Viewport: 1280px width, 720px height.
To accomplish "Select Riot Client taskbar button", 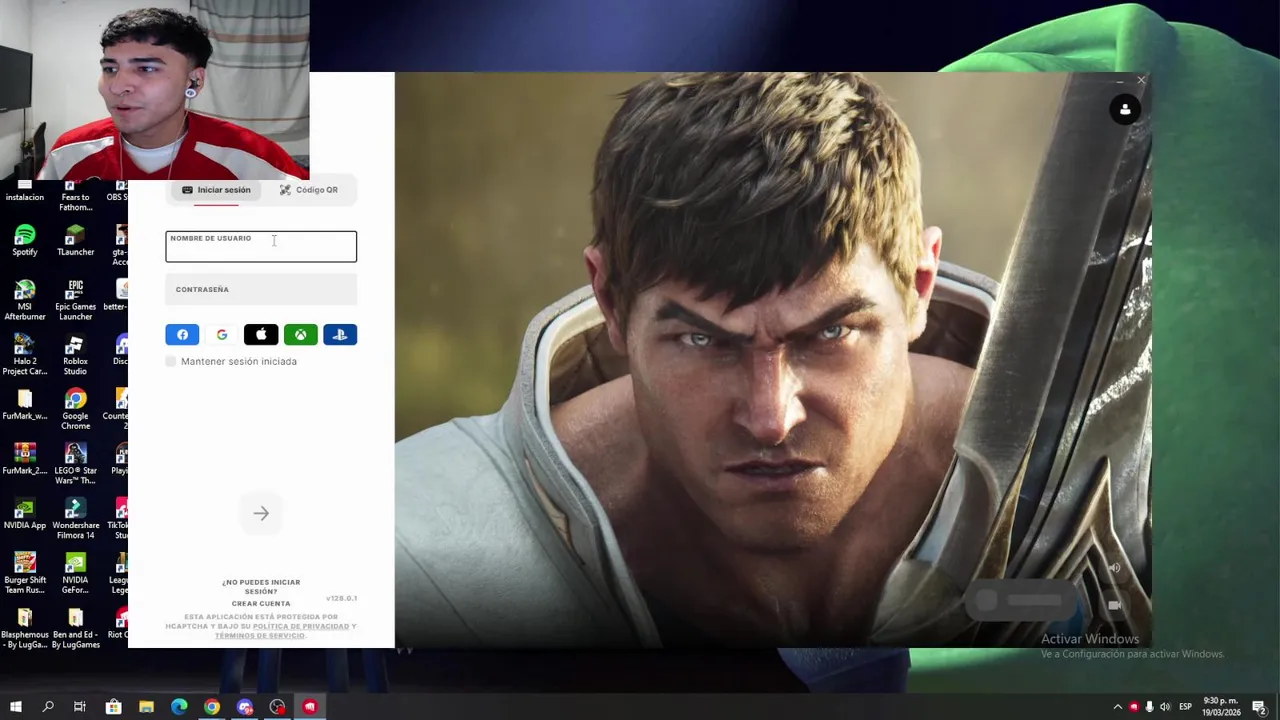I will 310,707.
